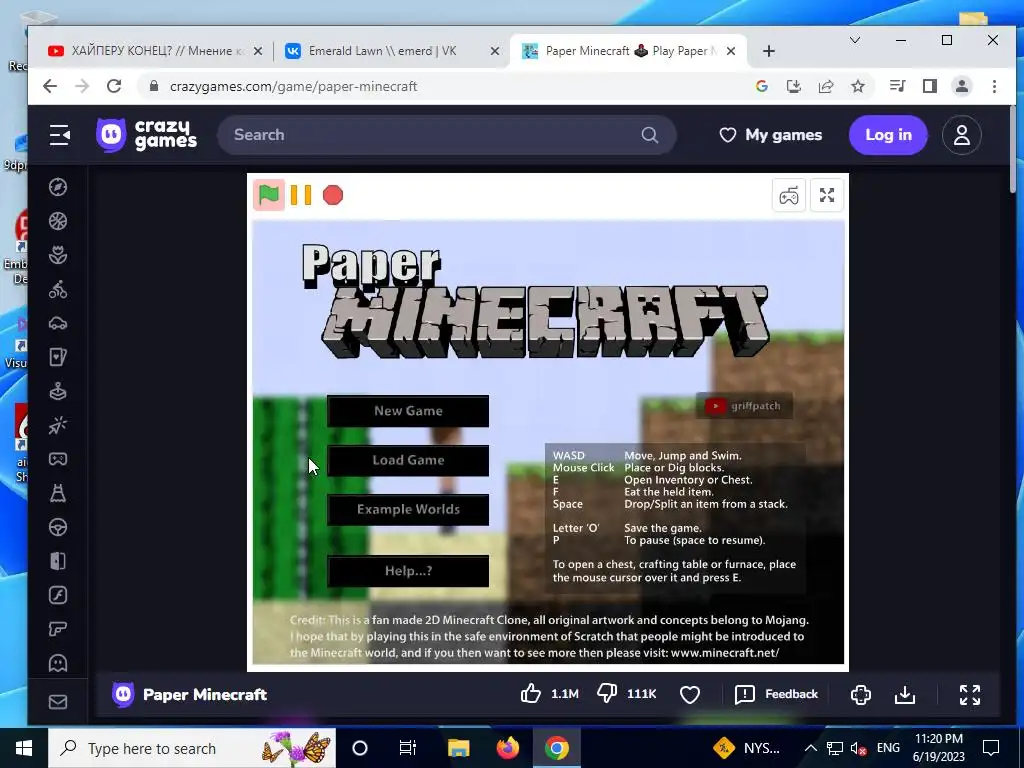The height and width of the screenshot is (768, 1024).
Task: Open the door escape category in sidebar
Action: point(58,561)
